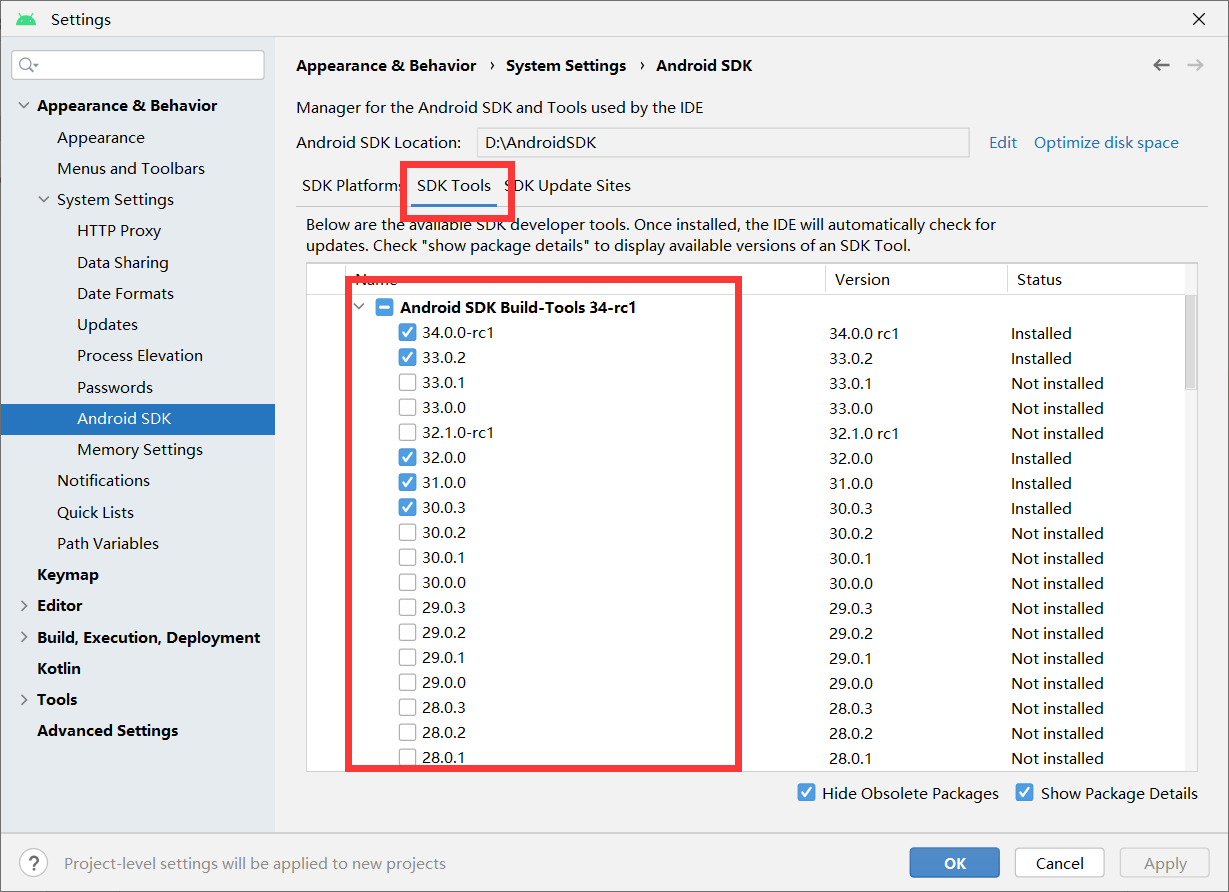Open the SDK Update Sites tab

pos(568,186)
